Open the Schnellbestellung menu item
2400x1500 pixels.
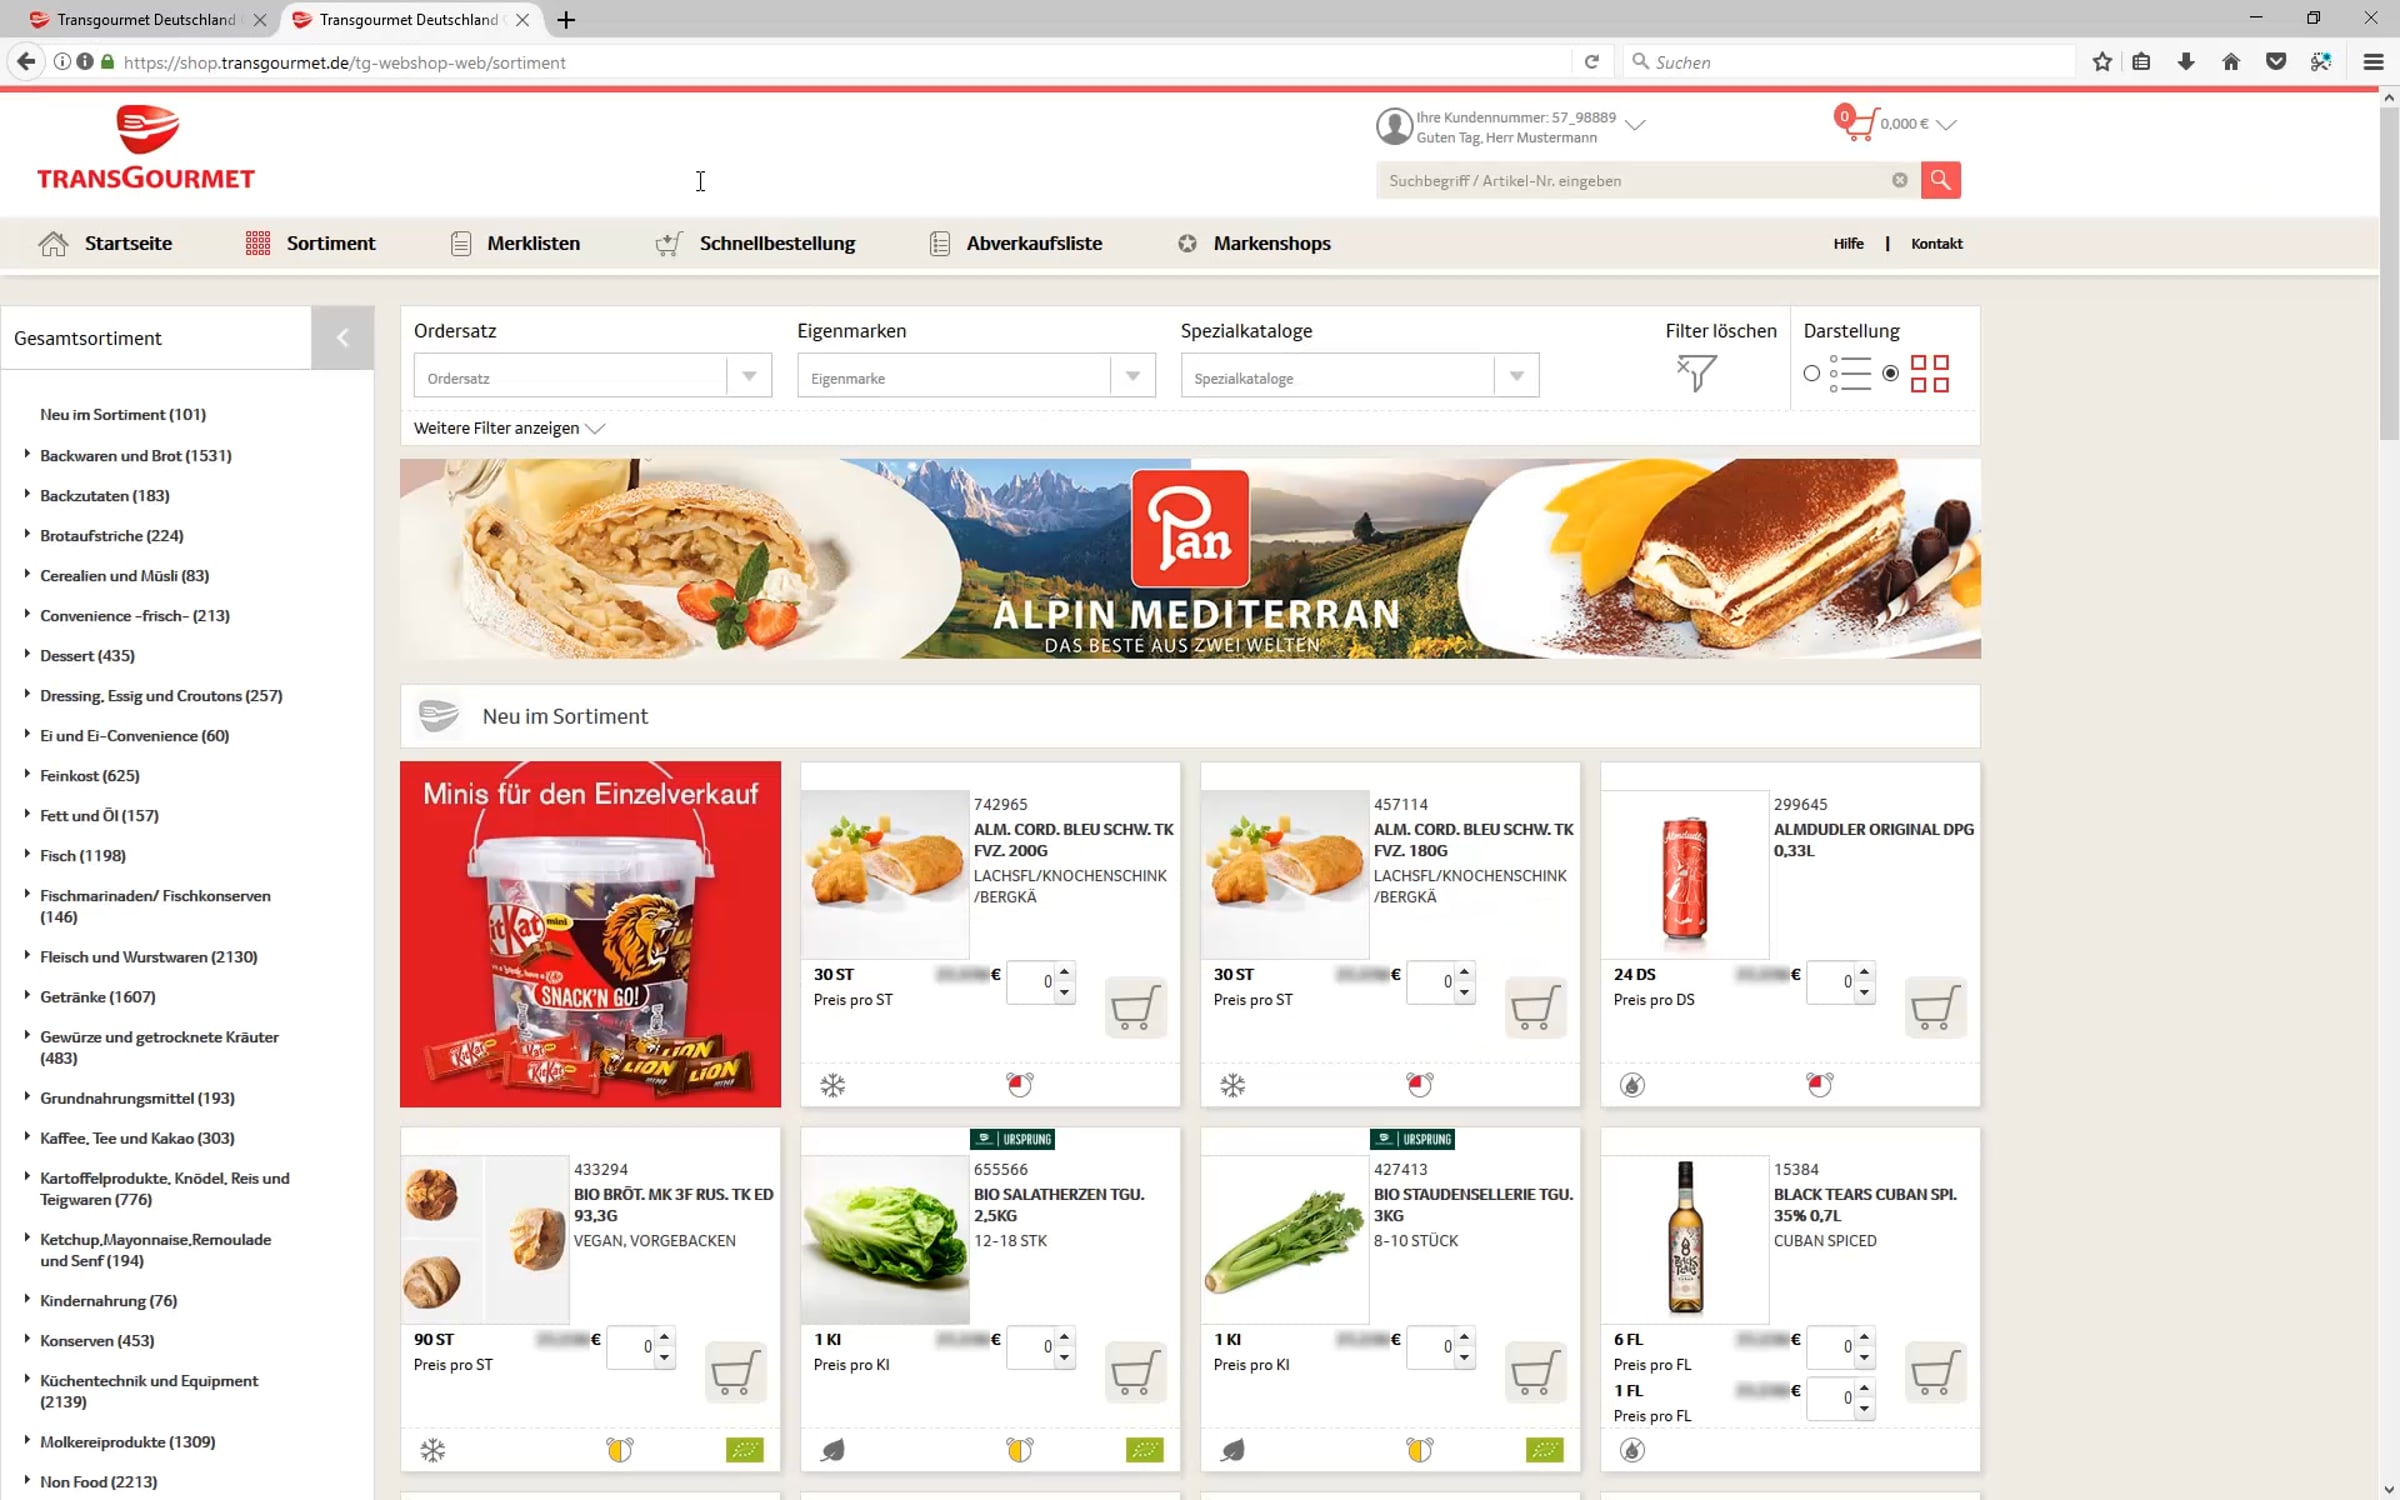pyautogui.click(x=776, y=243)
